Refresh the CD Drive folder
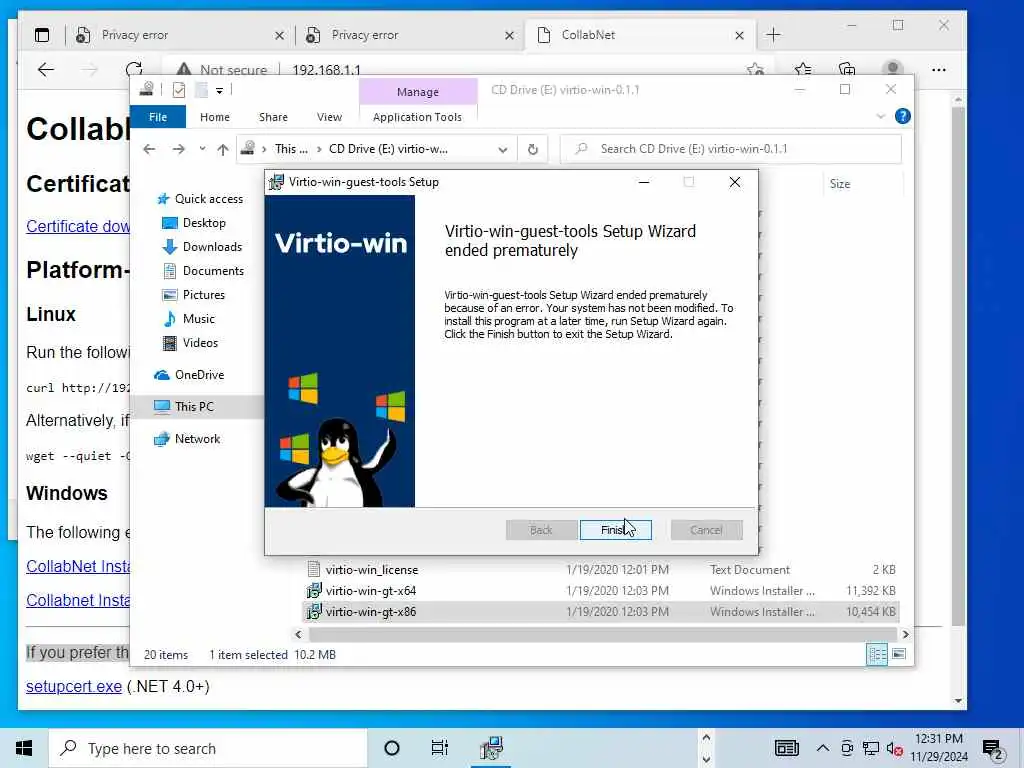Image resolution: width=1024 pixels, height=768 pixels. point(533,149)
